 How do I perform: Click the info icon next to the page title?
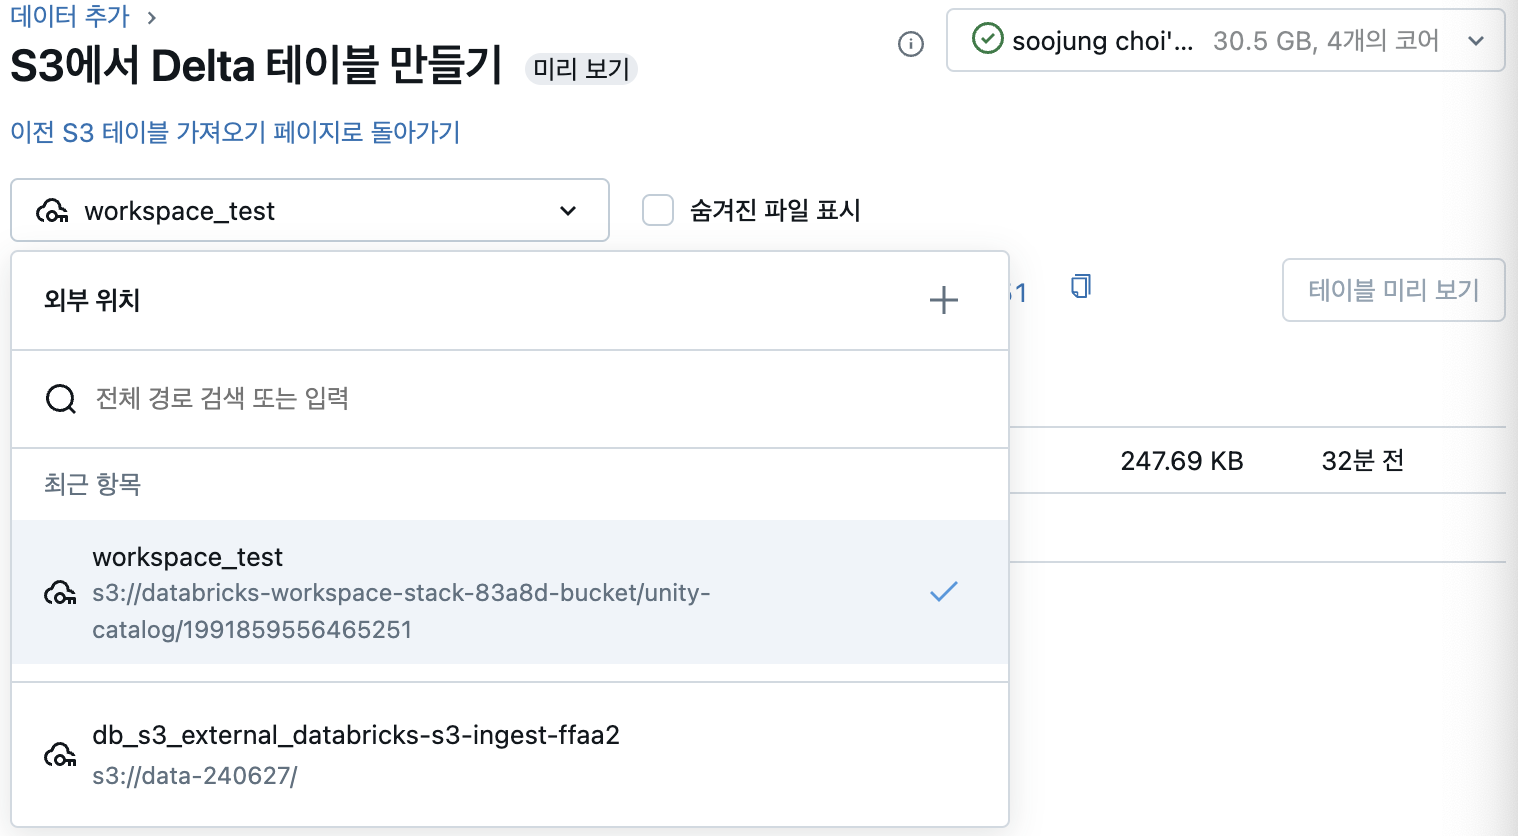tap(911, 44)
